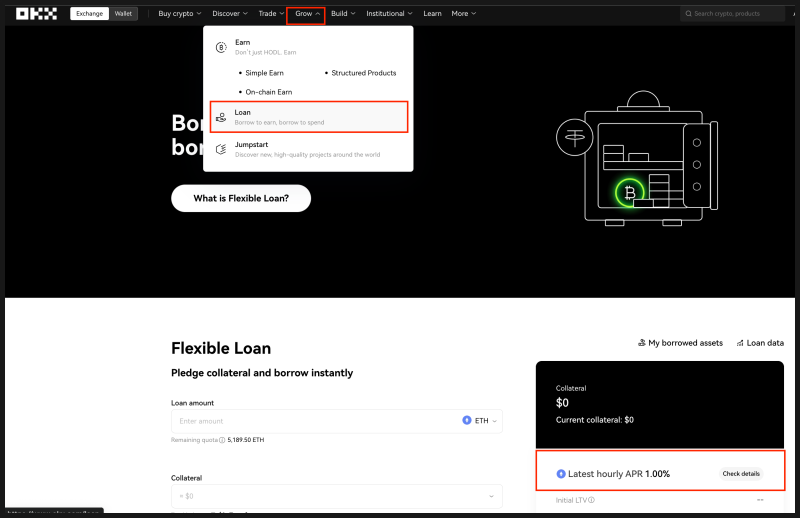The width and height of the screenshot is (800, 518).
Task: Open Loan data
Action: click(x=760, y=343)
